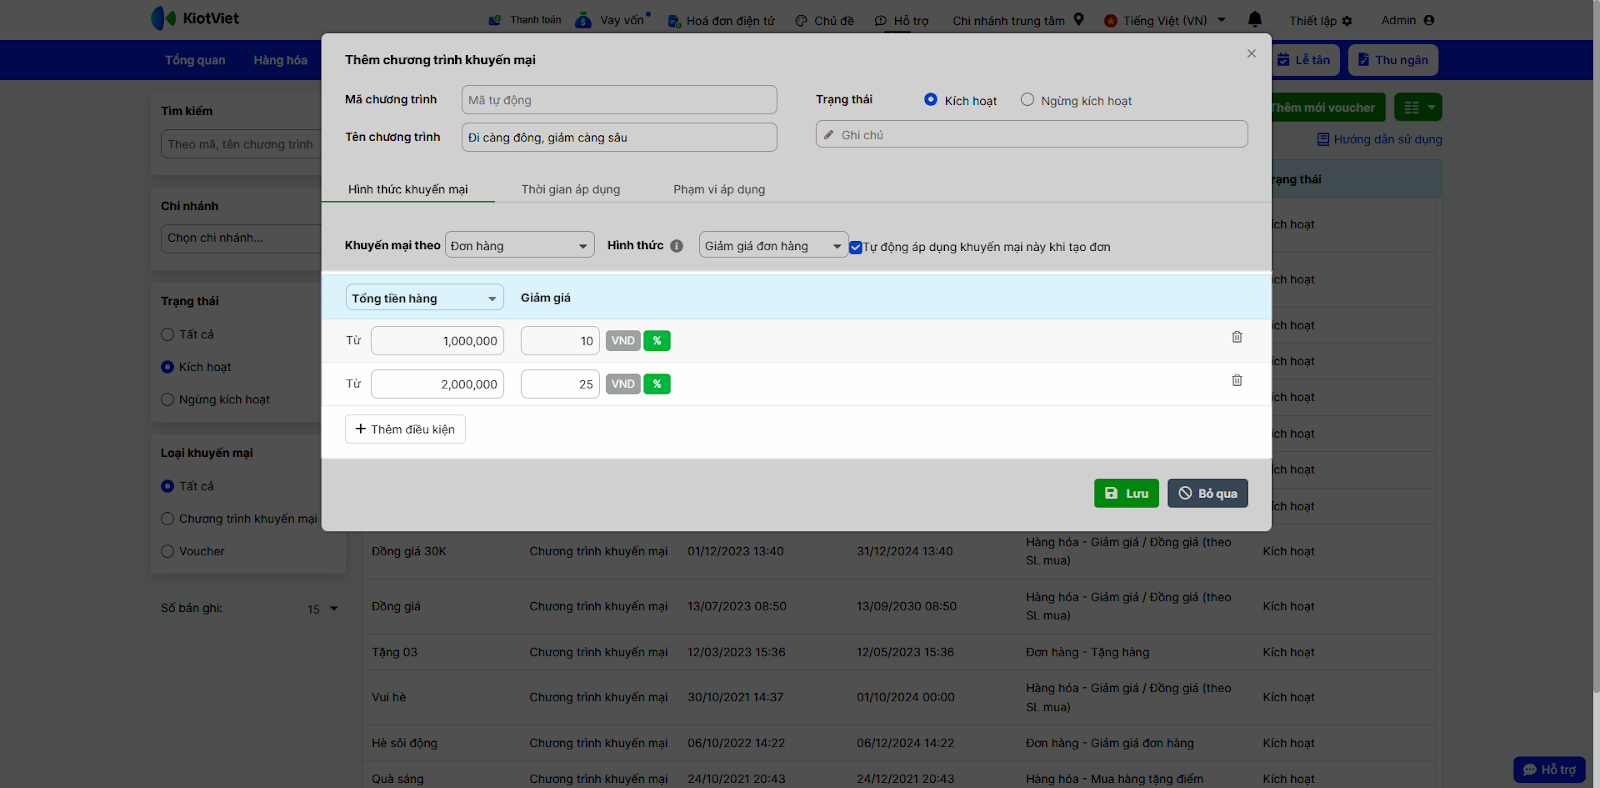The width and height of the screenshot is (1600, 788).
Task: Delete the 1,000,000 condition row
Action: tap(1237, 337)
